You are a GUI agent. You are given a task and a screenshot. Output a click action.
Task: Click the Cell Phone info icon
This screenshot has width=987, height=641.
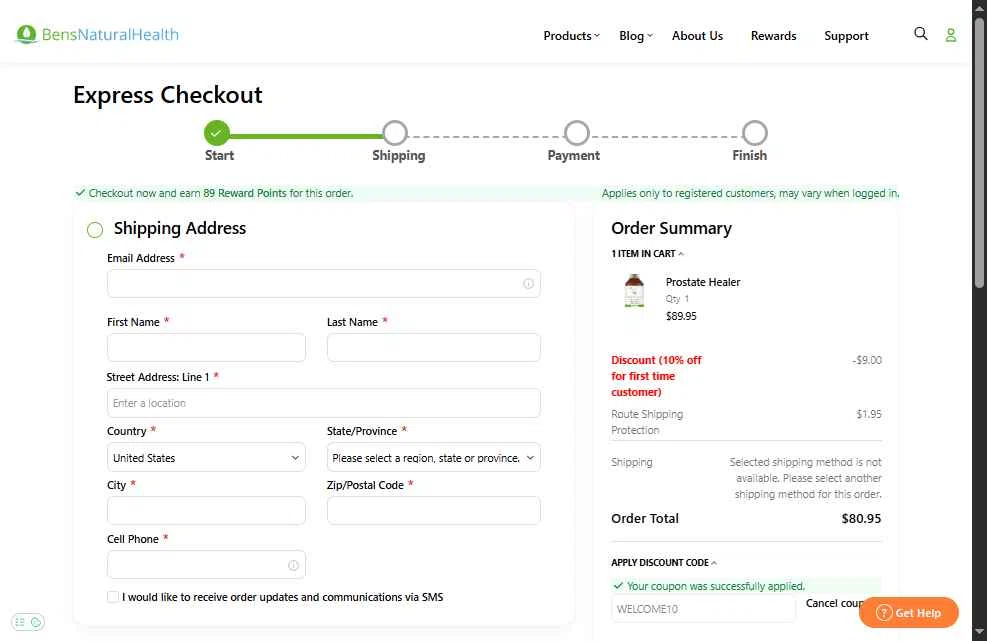(x=293, y=565)
